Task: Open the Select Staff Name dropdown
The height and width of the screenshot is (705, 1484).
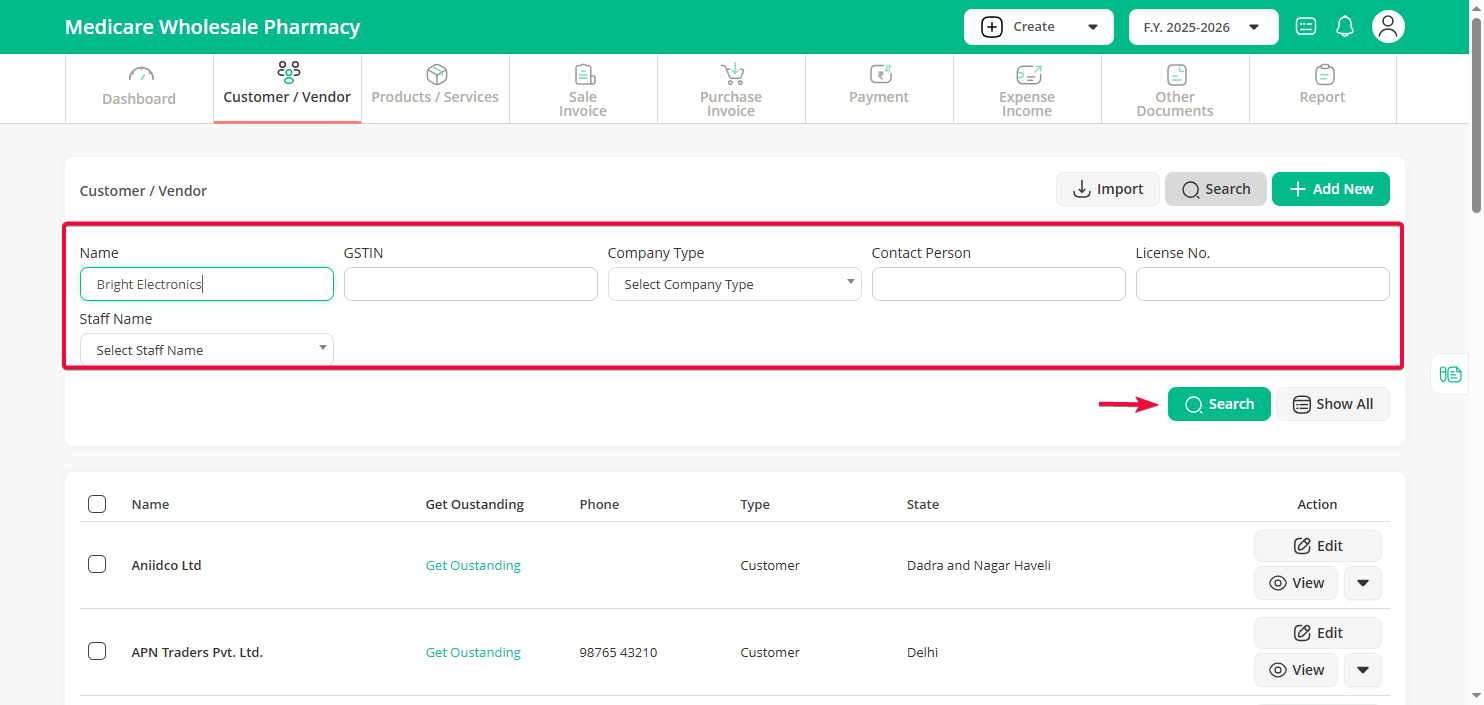Action: [206, 350]
